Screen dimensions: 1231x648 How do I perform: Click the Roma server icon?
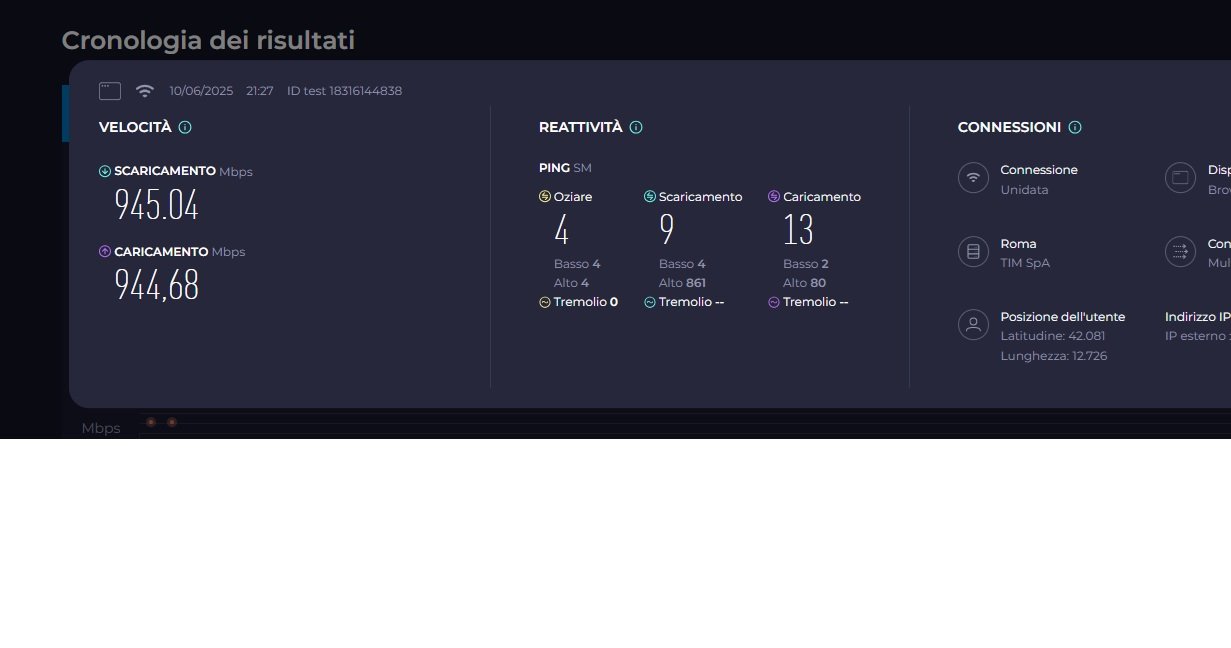click(x=973, y=252)
